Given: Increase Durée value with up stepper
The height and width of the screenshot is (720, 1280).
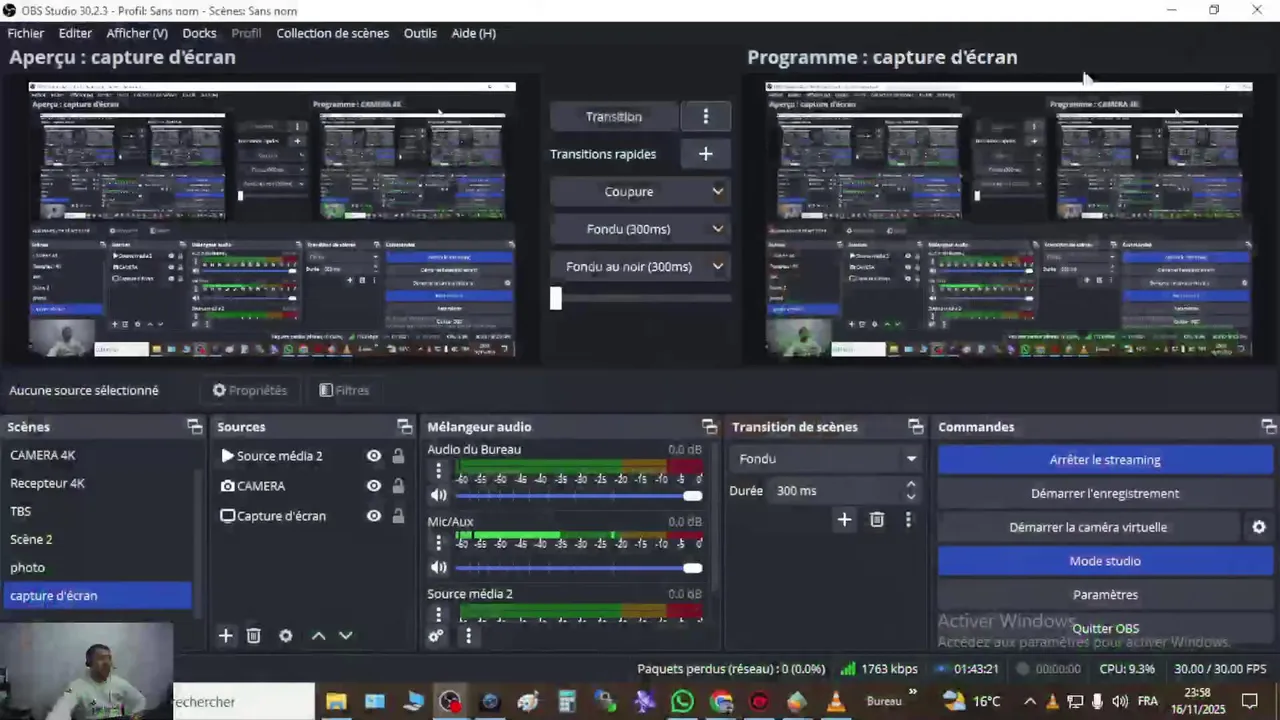Looking at the screenshot, I should click(x=910, y=485).
